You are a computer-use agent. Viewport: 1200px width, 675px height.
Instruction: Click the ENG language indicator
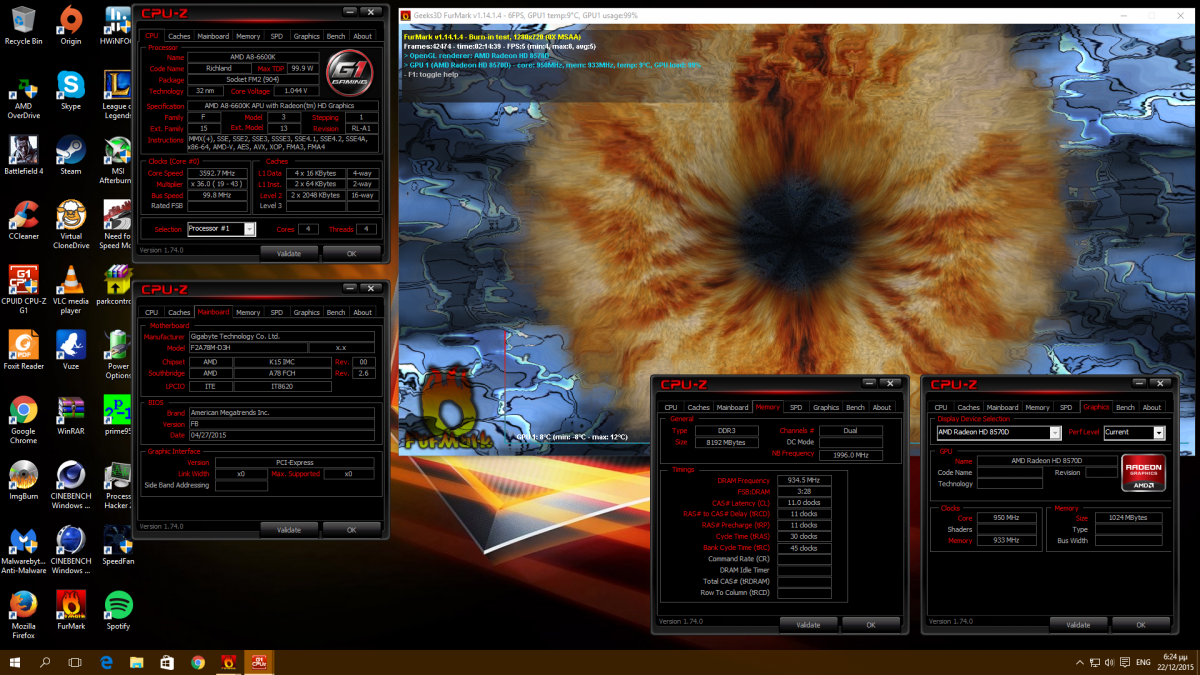[1143, 662]
